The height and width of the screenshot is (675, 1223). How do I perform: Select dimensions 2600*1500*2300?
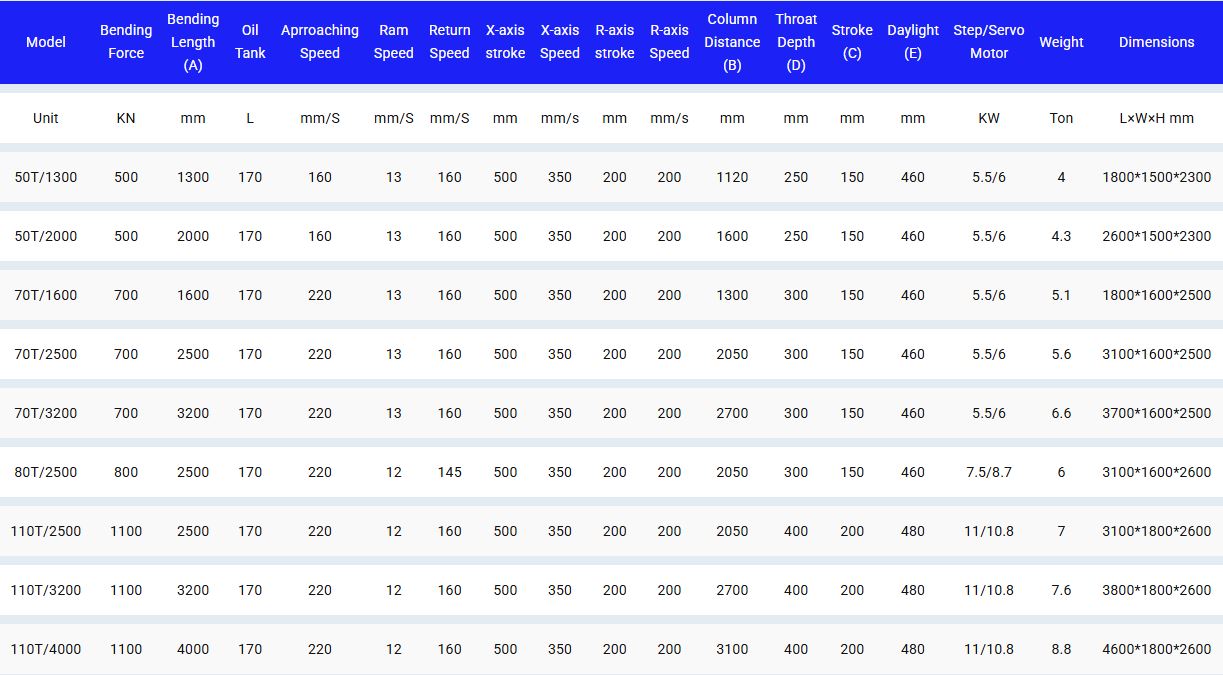(x=1157, y=236)
